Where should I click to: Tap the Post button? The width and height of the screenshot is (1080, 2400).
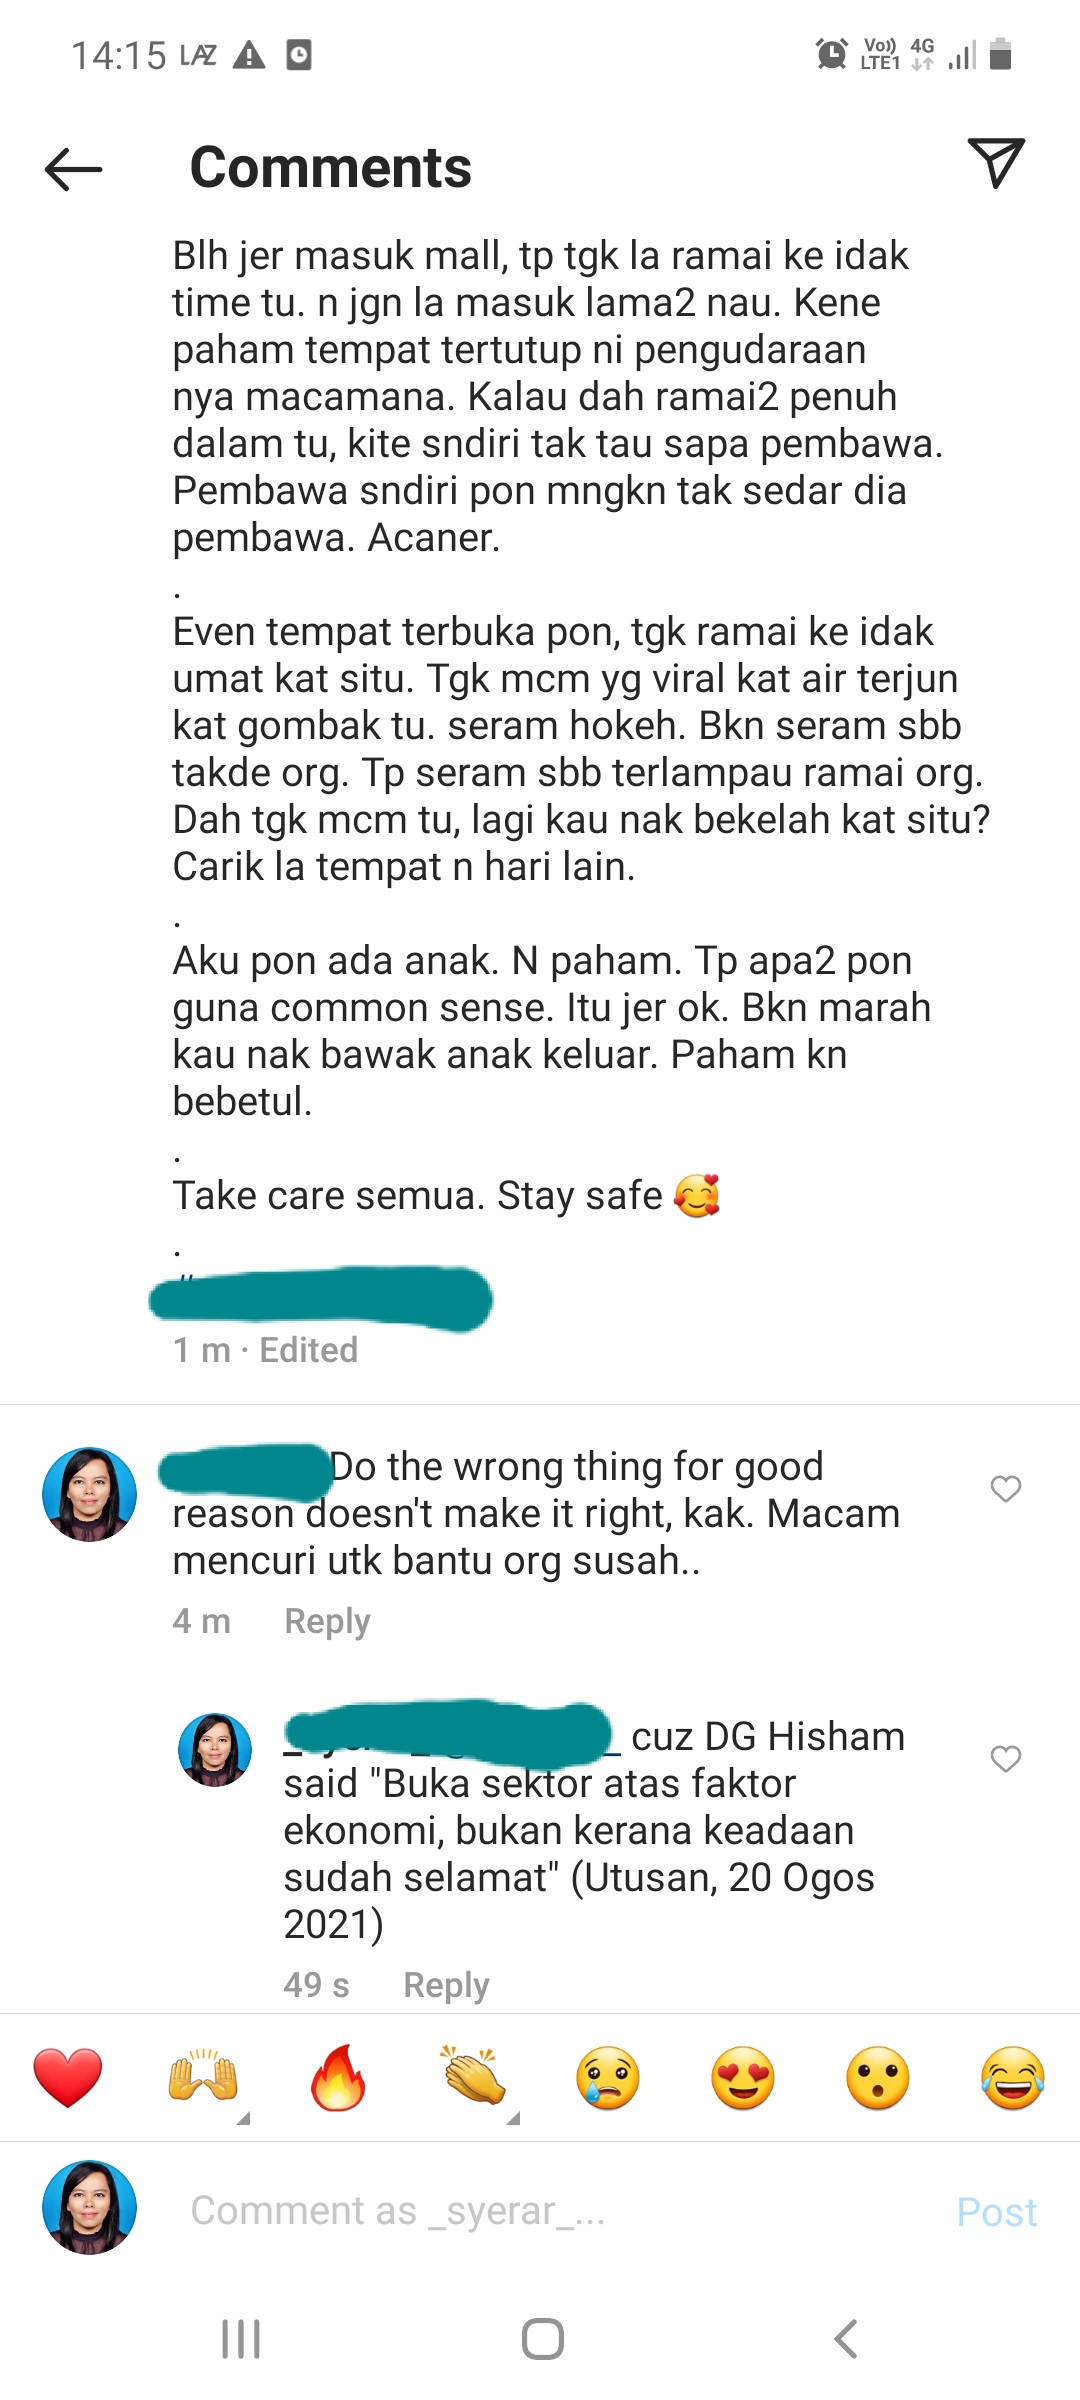coord(996,2211)
